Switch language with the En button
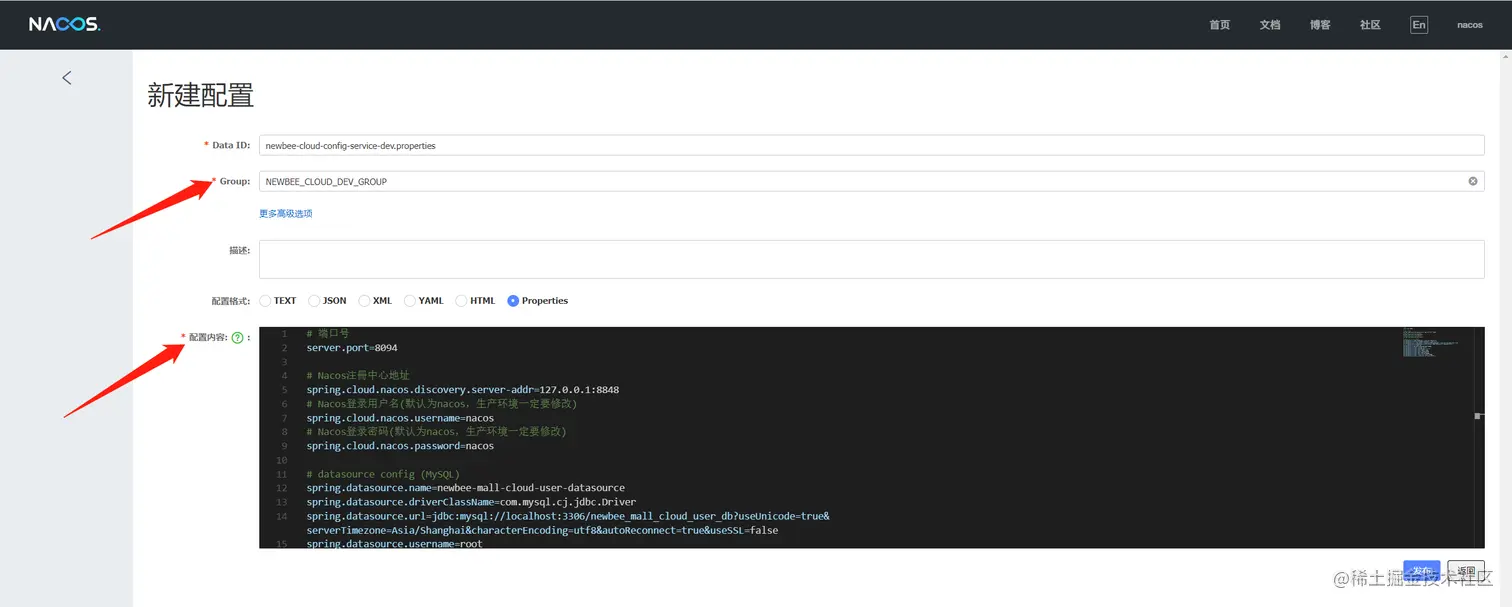Viewport: 1512px width, 607px height. pos(1419,25)
